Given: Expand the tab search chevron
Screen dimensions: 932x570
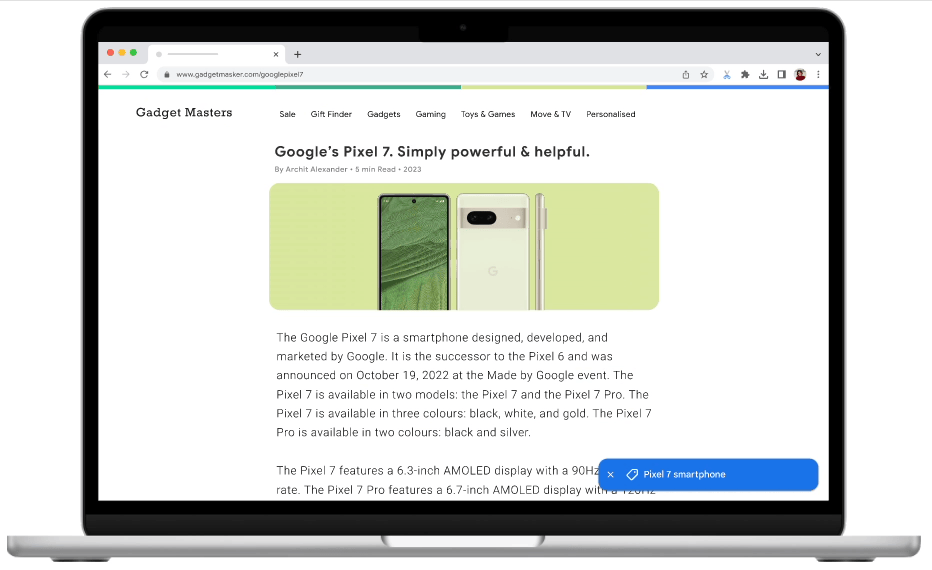Looking at the screenshot, I should 818,54.
